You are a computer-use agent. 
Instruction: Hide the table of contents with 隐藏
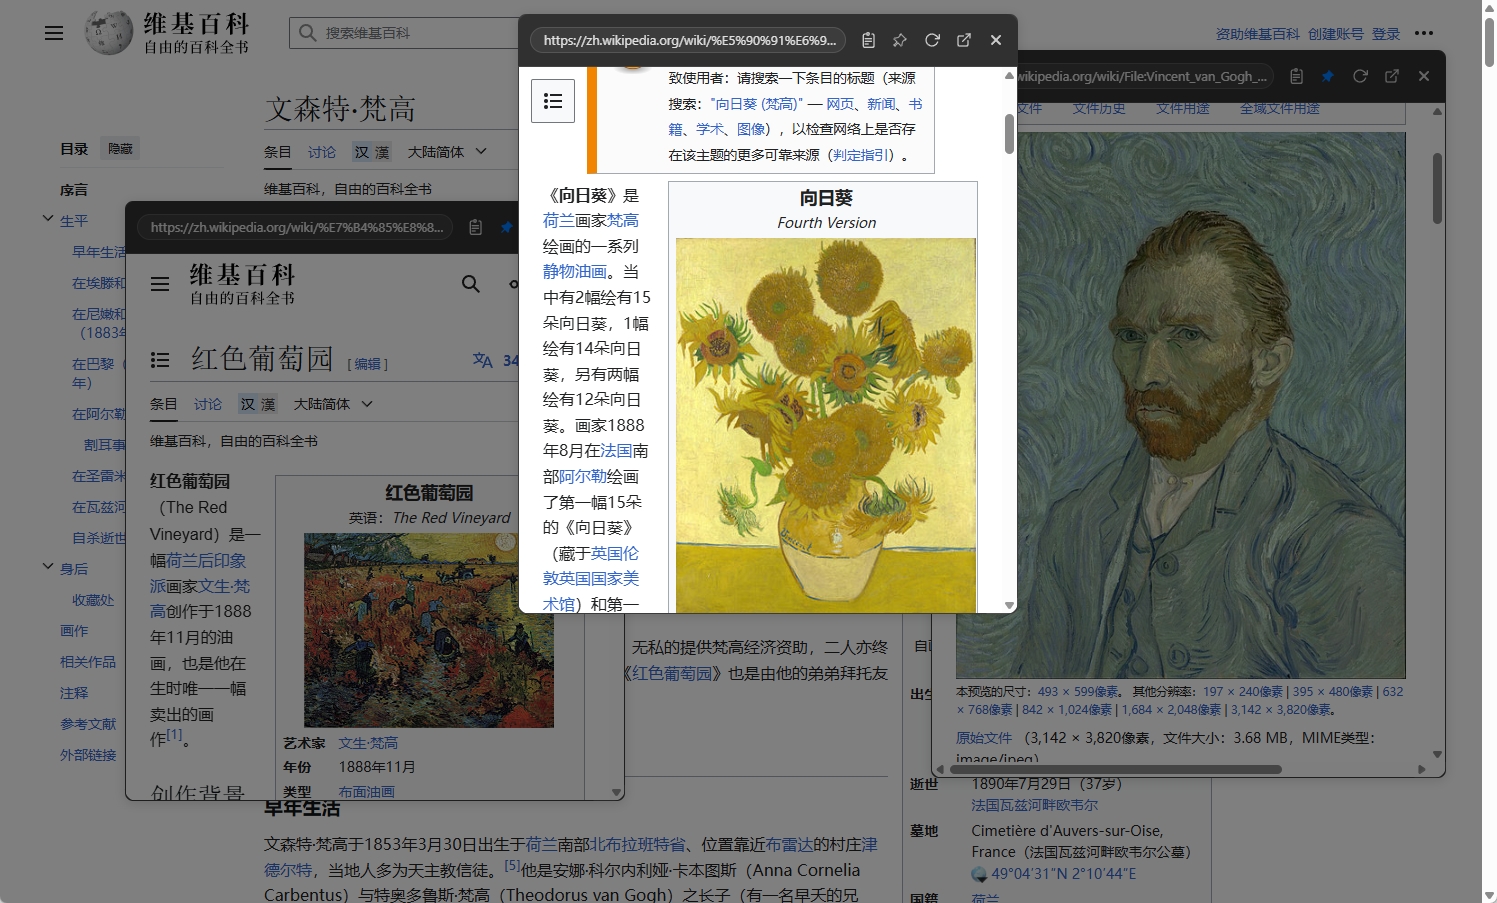coord(120,149)
